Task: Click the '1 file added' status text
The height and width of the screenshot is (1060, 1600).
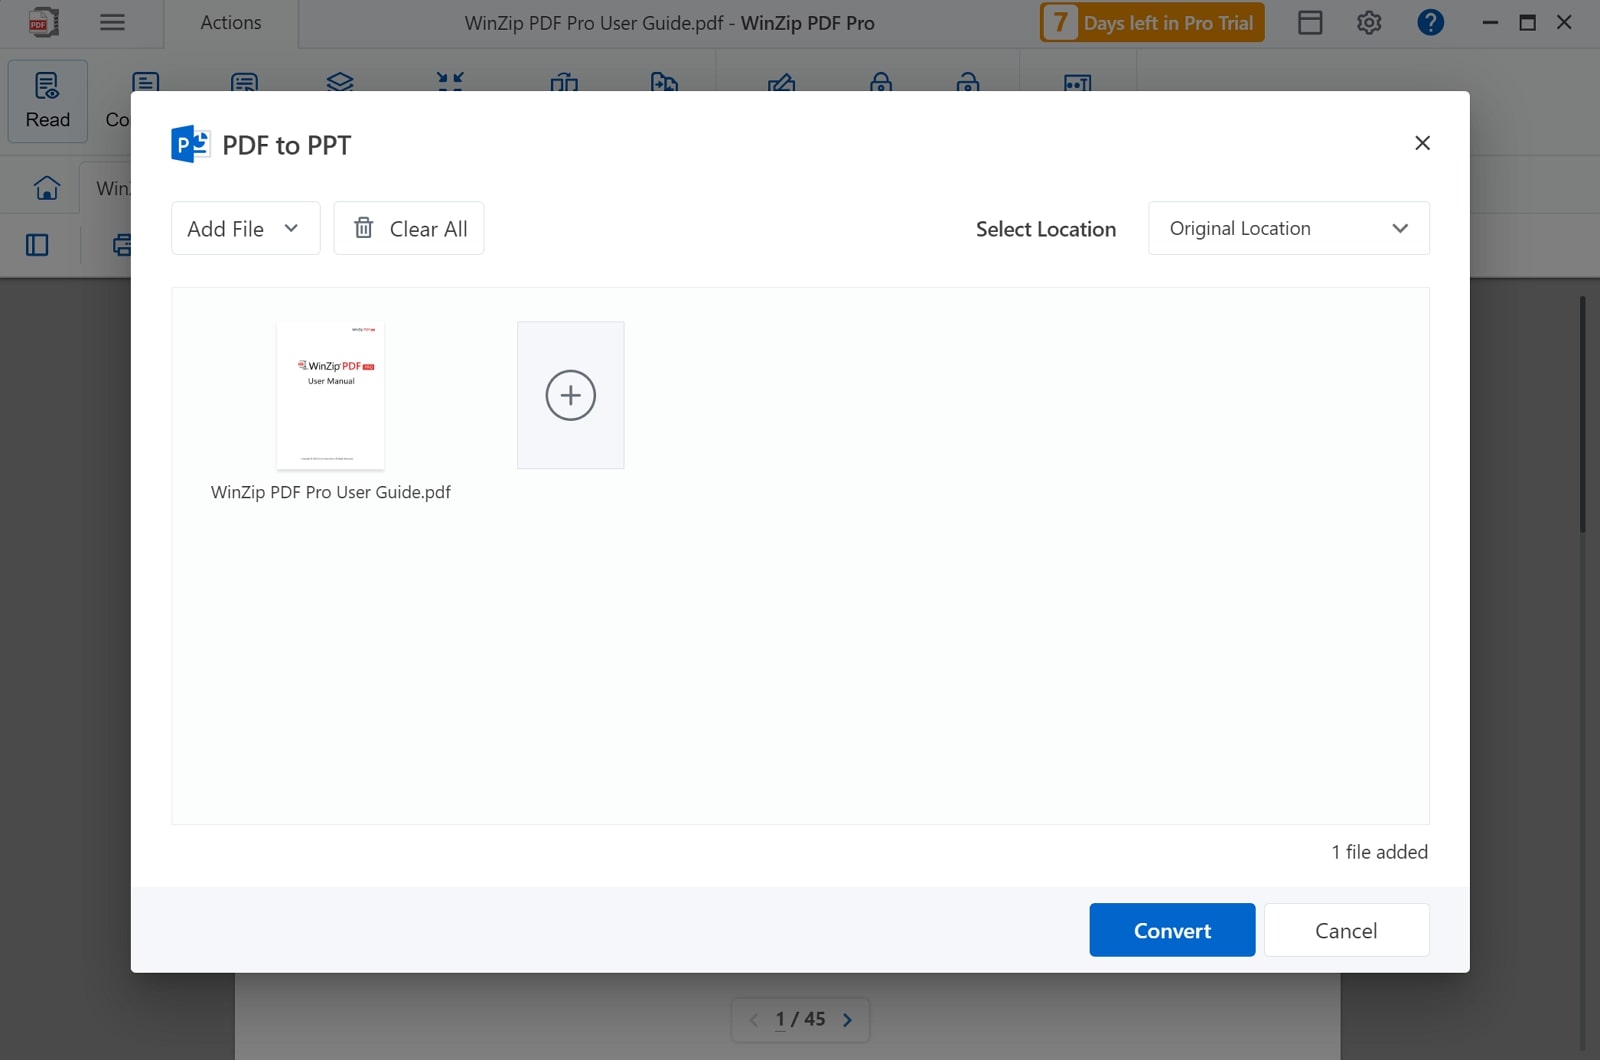Action: pyautogui.click(x=1379, y=852)
